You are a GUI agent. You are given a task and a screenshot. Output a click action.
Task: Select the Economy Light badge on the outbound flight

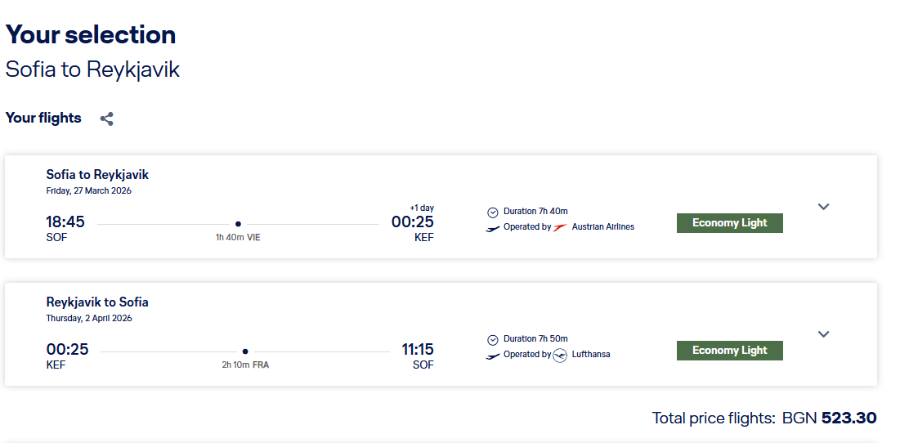click(730, 223)
